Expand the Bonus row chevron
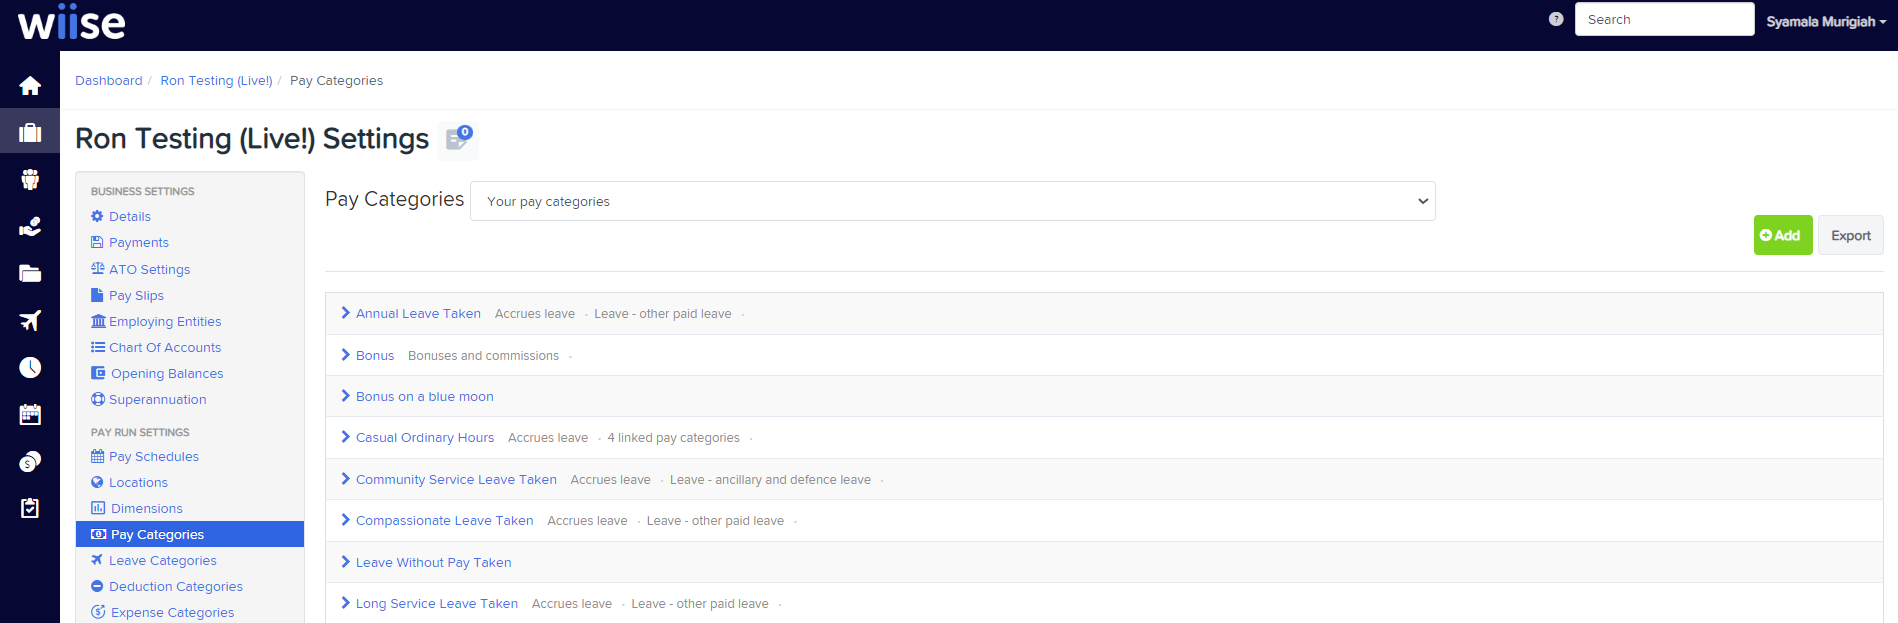Viewport: 1898px width, 623px height. point(346,355)
